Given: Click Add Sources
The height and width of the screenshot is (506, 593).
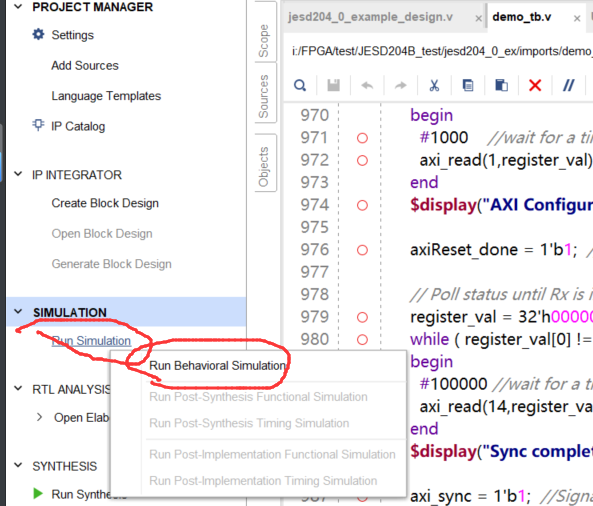Looking at the screenshot, I should [x=85, y=65].
